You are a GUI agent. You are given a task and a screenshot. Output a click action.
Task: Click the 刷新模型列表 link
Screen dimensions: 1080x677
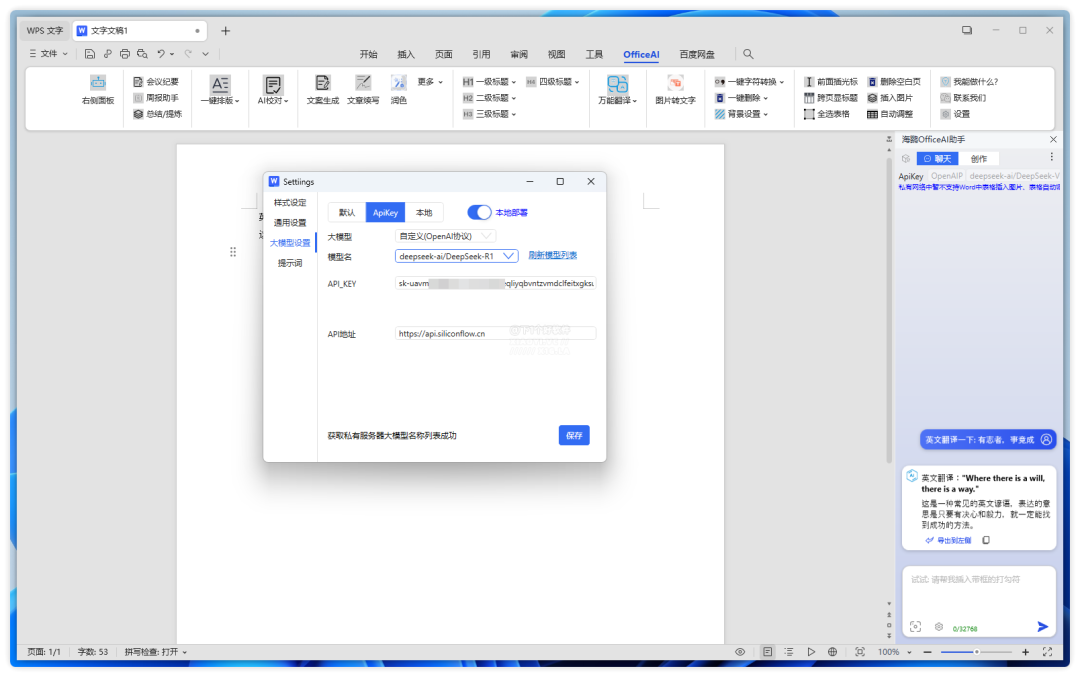click(552, 255)
